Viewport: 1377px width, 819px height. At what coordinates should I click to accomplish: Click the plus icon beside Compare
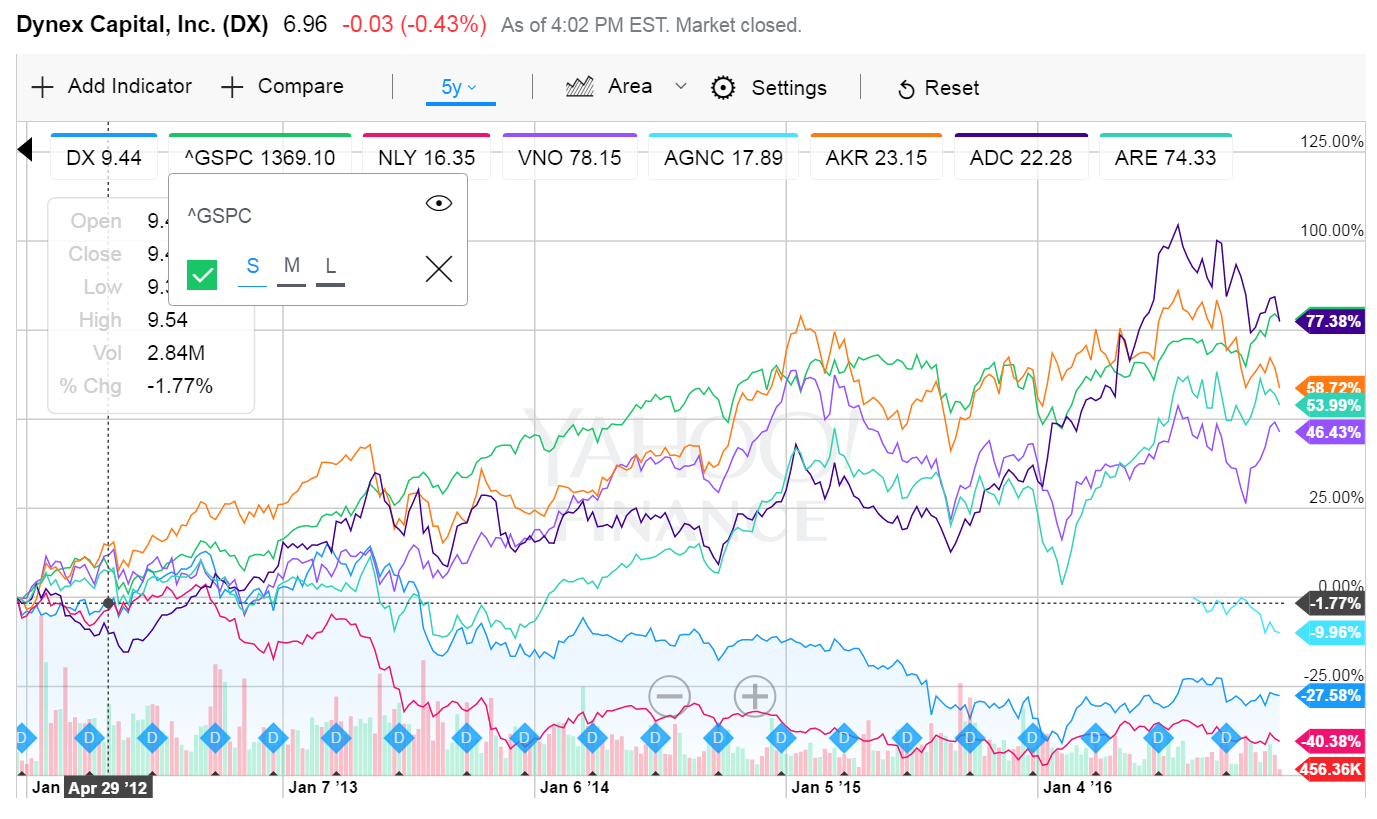232,87
